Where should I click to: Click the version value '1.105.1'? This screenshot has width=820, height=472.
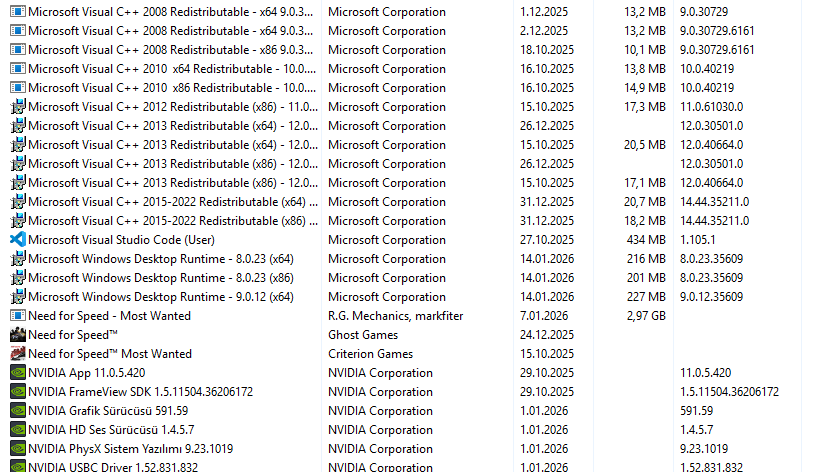coord(698,240)
